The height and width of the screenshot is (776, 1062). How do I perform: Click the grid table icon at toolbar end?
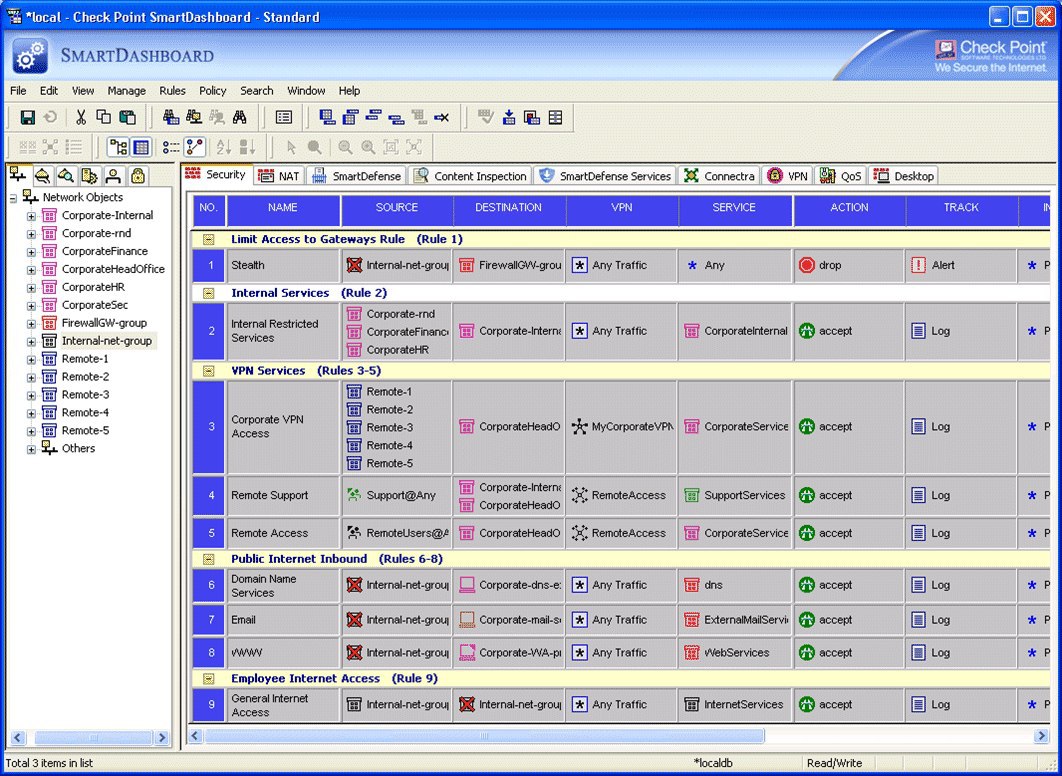coord(555,118)
